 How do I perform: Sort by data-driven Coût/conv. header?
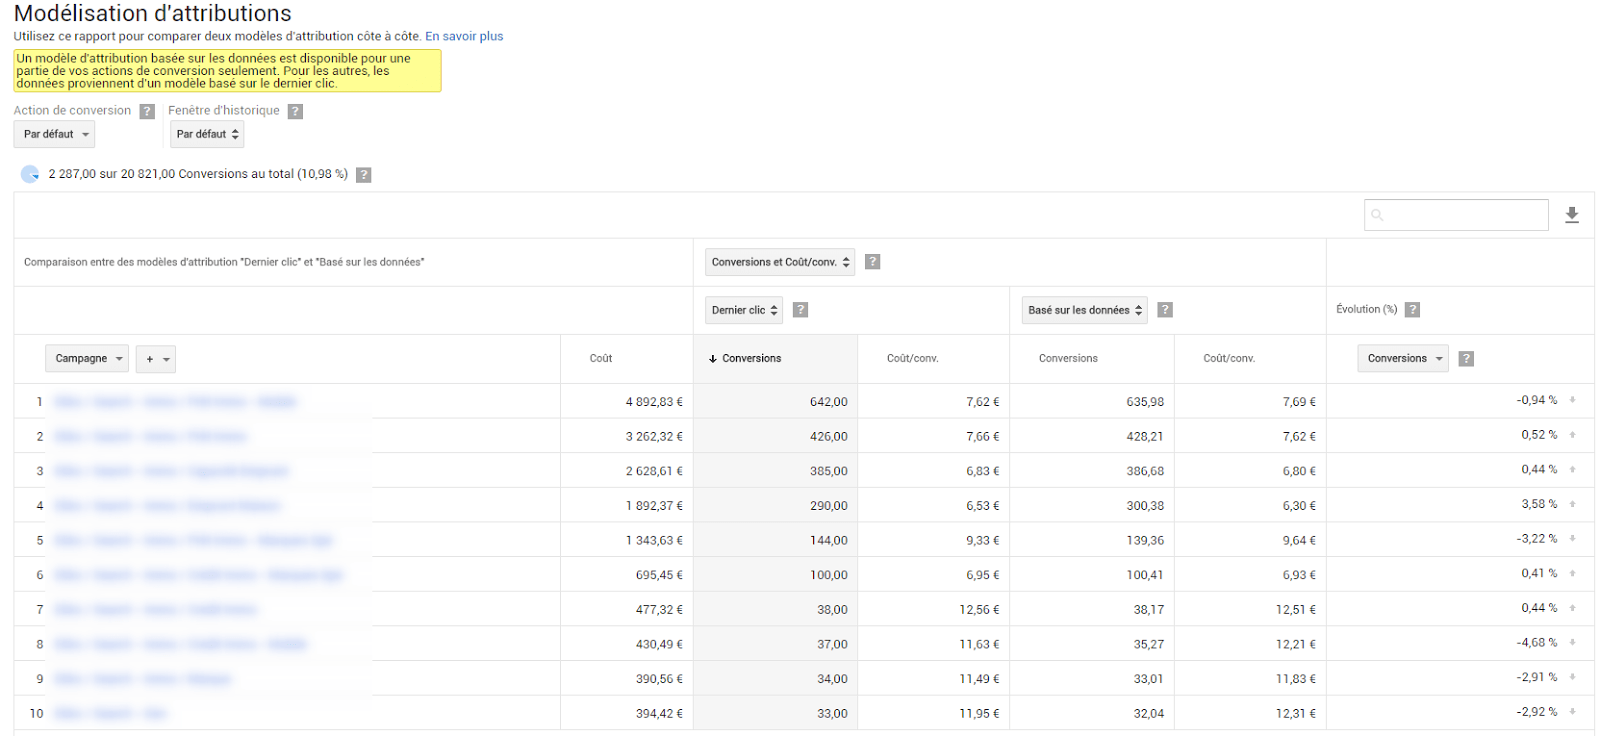[1229, 359]
